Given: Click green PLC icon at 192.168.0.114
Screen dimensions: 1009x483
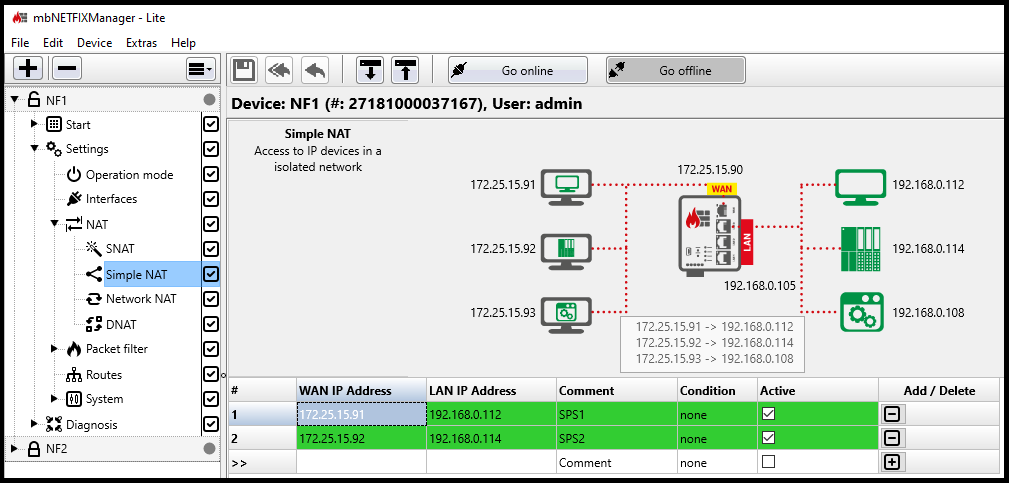Looking at the screenshot, I should click(x=861, y=248).
